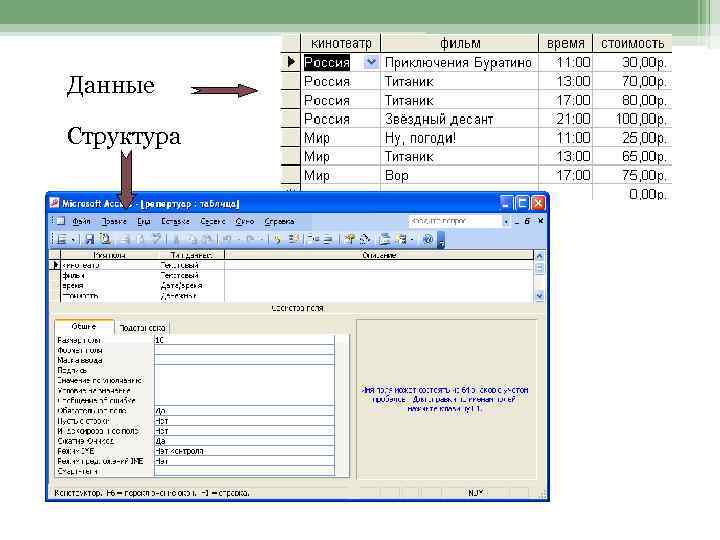Viewport: 720px width, 540px height.
Task: Open Indexes with the lightning icon
Action: tap(294, 239)
